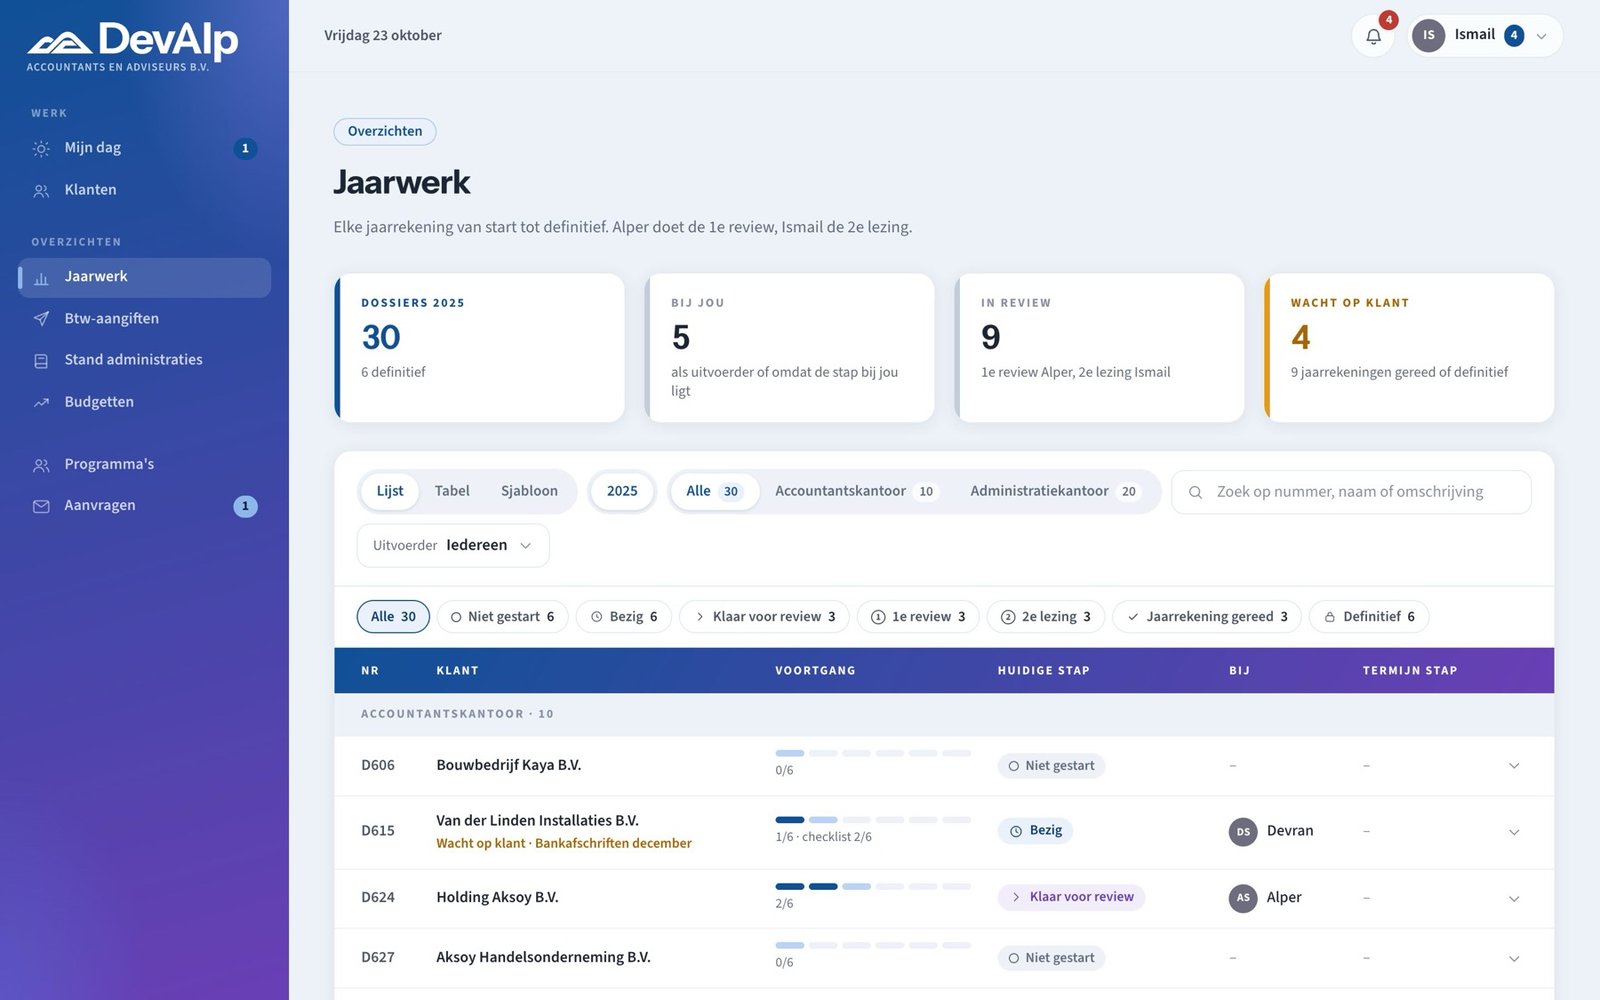Image resolution: width=1600 pixels, height=1000 pixels.
Task: Filter by Jaarrekening gereed status
Action: pyautogui.click(x=1207, y=616)
